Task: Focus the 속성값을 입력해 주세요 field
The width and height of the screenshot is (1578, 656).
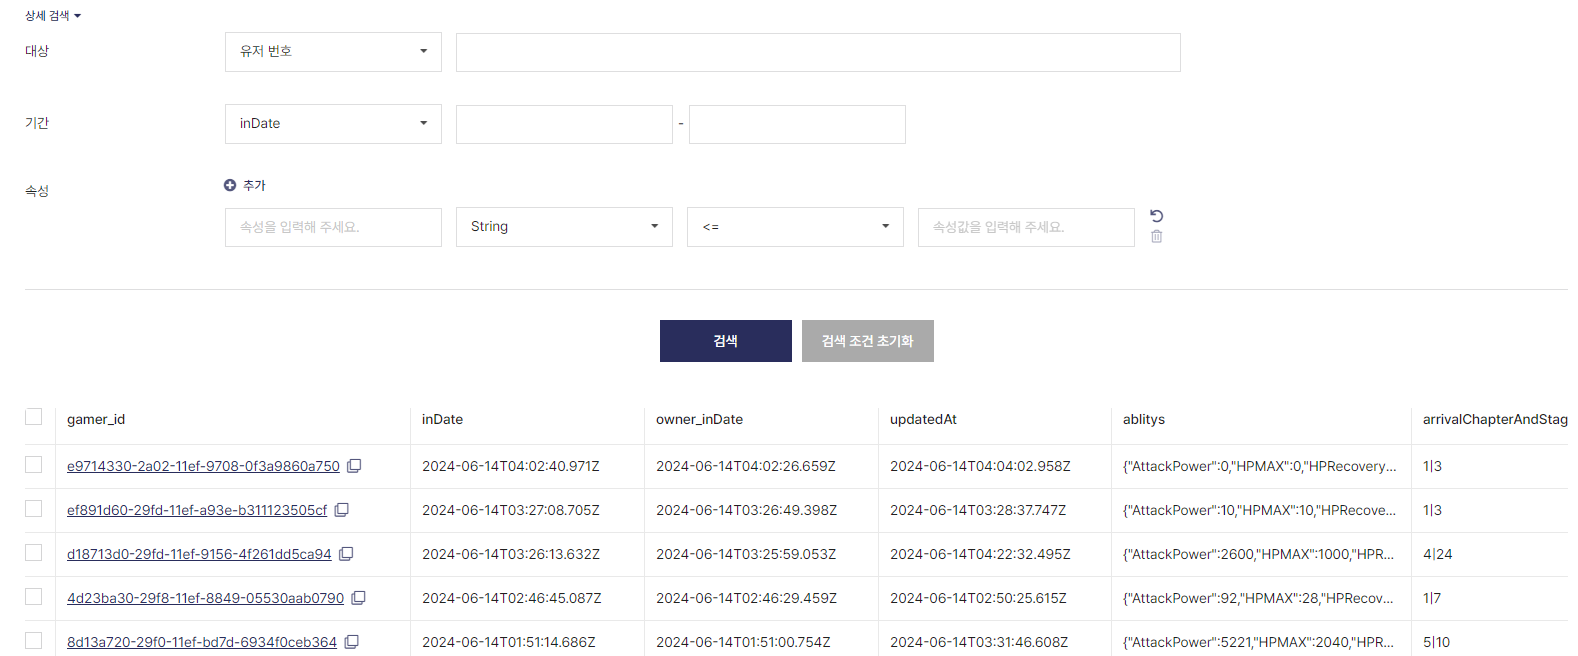Action: pyautogui.click(x=1026, y=227)
